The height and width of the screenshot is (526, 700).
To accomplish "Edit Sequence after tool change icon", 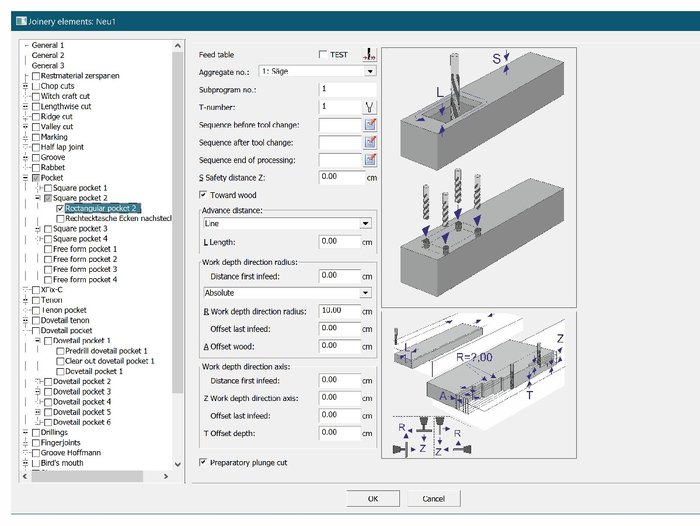I will 370,142.
